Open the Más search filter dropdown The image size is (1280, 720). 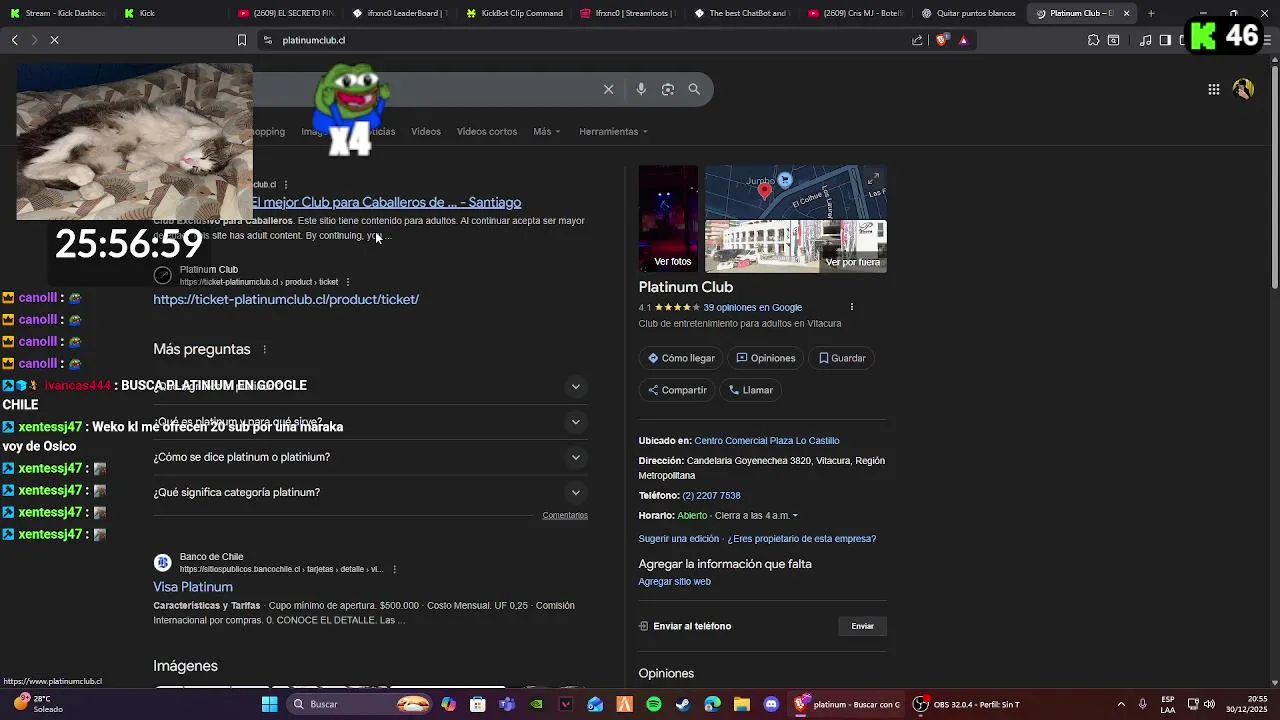tap(546, 131)
